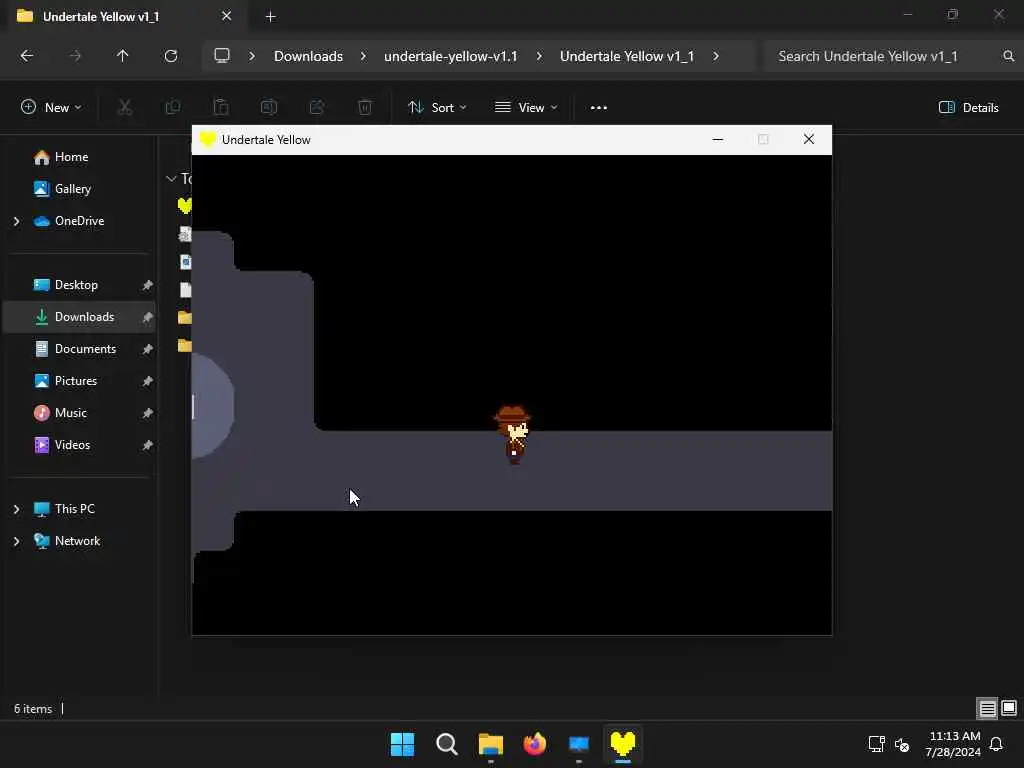The width and height of the screenshot is (1024, 768).
Task: Click the network display tray icon
Action: point(876,744)
